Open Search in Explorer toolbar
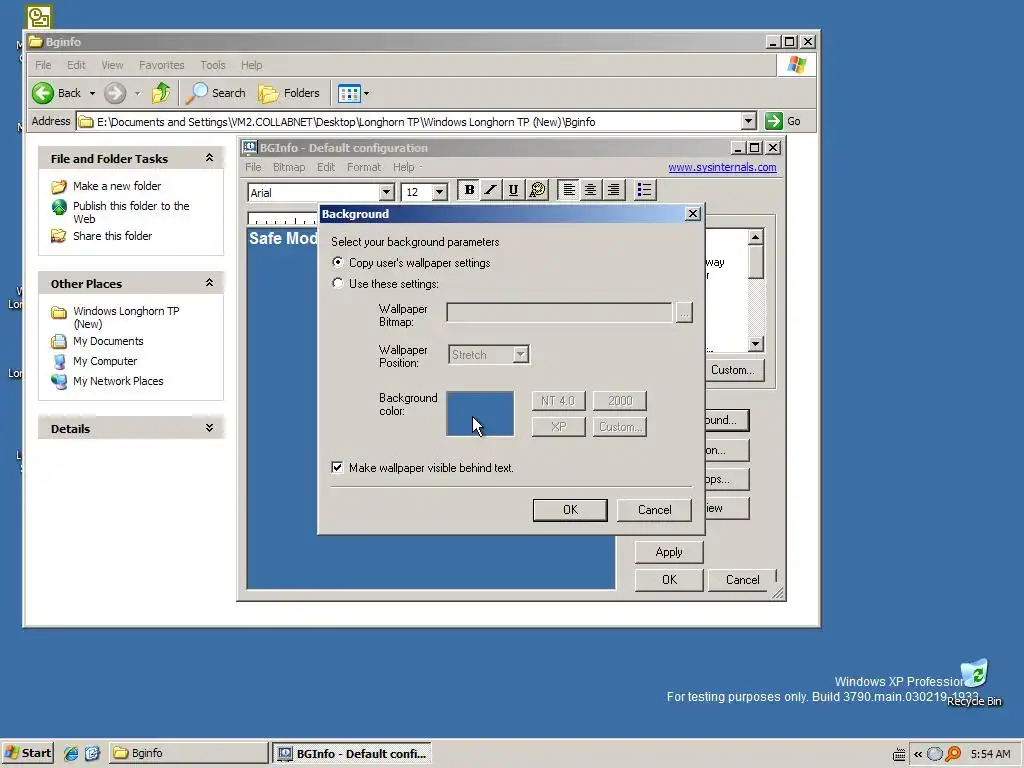The width and height of the screenshot is (1024, 768). click(216, 93)
